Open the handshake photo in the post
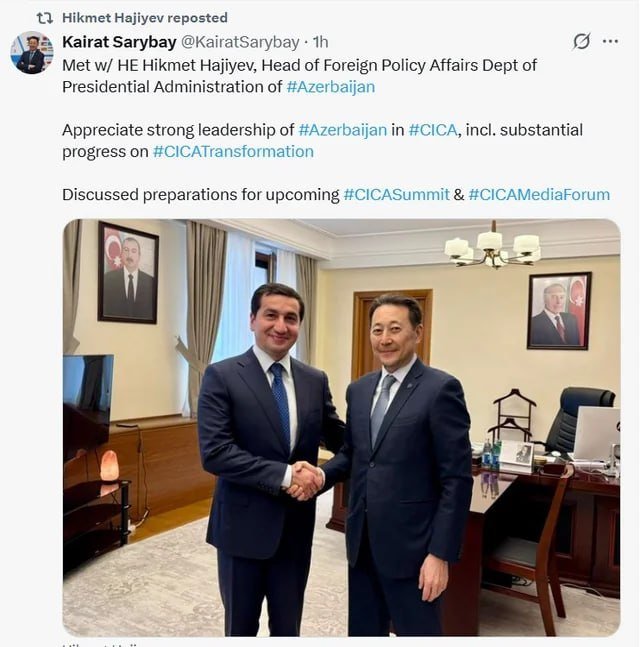 341,427
